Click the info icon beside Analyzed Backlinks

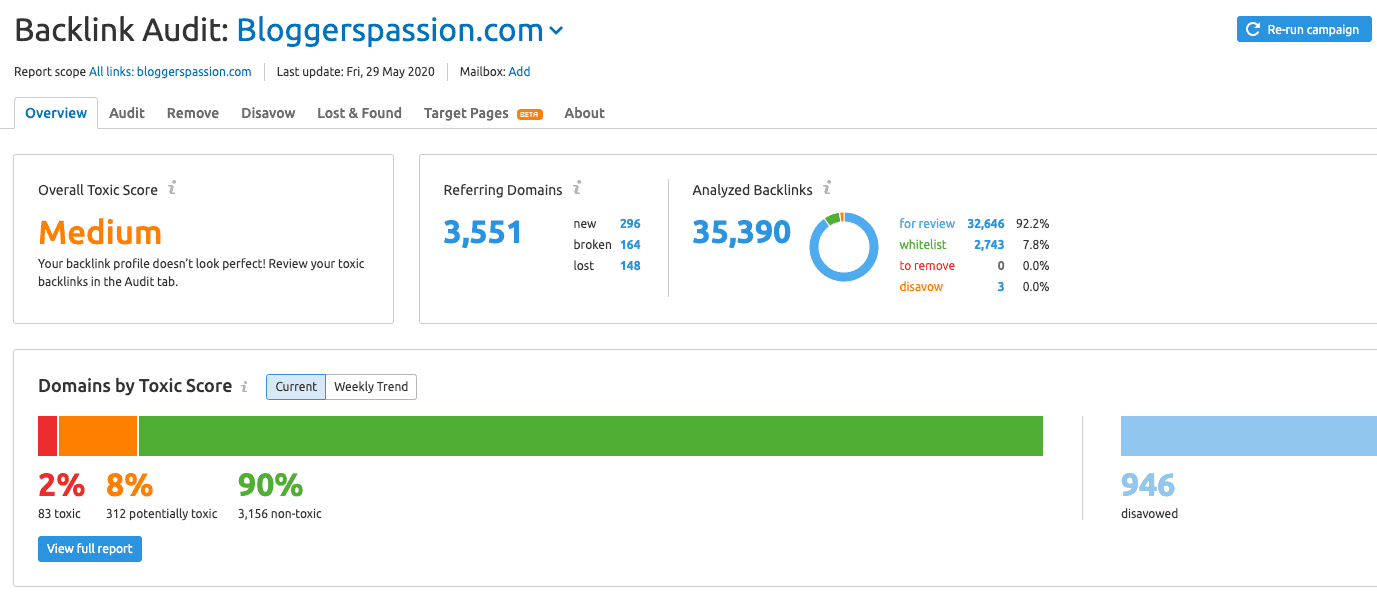827,188
